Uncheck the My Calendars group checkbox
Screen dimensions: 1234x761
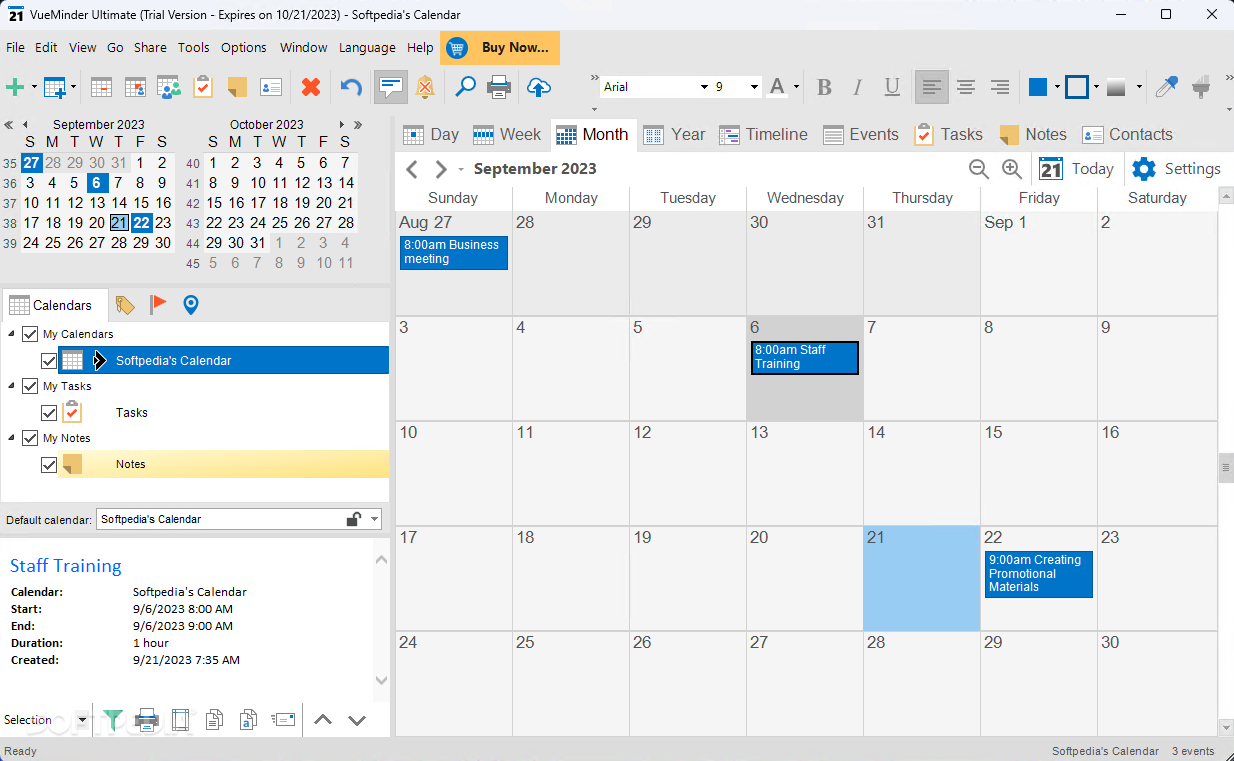tap(30, 334)
